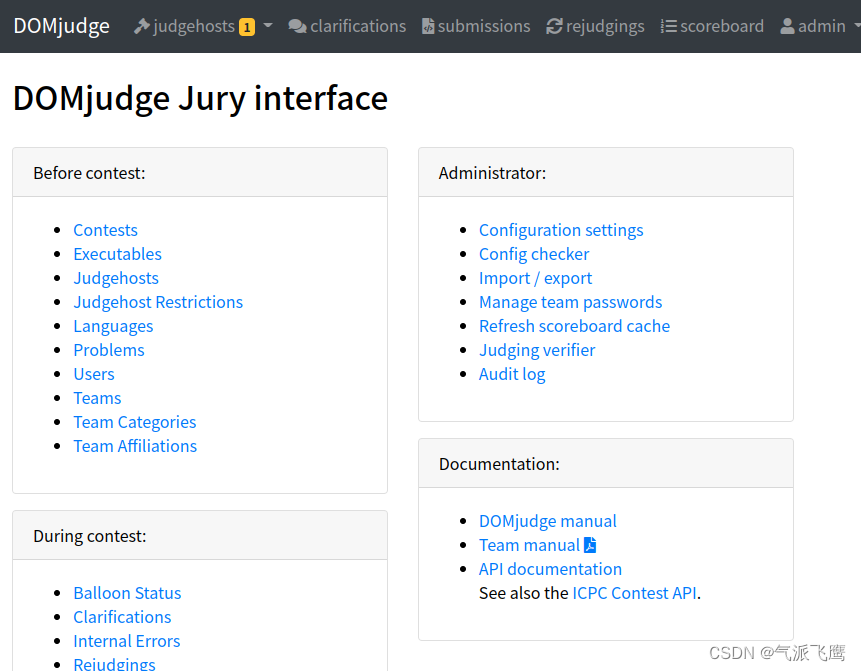Click the judgehosts count badge
The height and width of the screenshot is (671, 861).
pyautogui.click(x=246, y=26)
